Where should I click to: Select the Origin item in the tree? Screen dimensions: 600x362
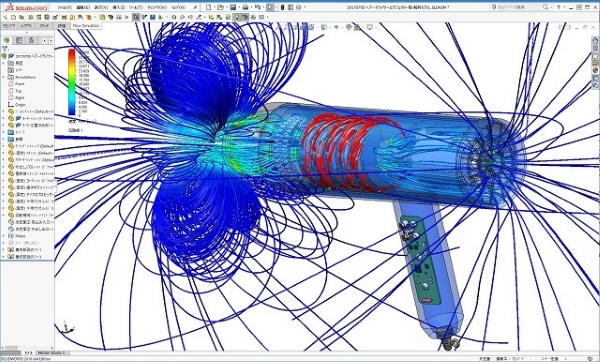click(x=20, y=105)
